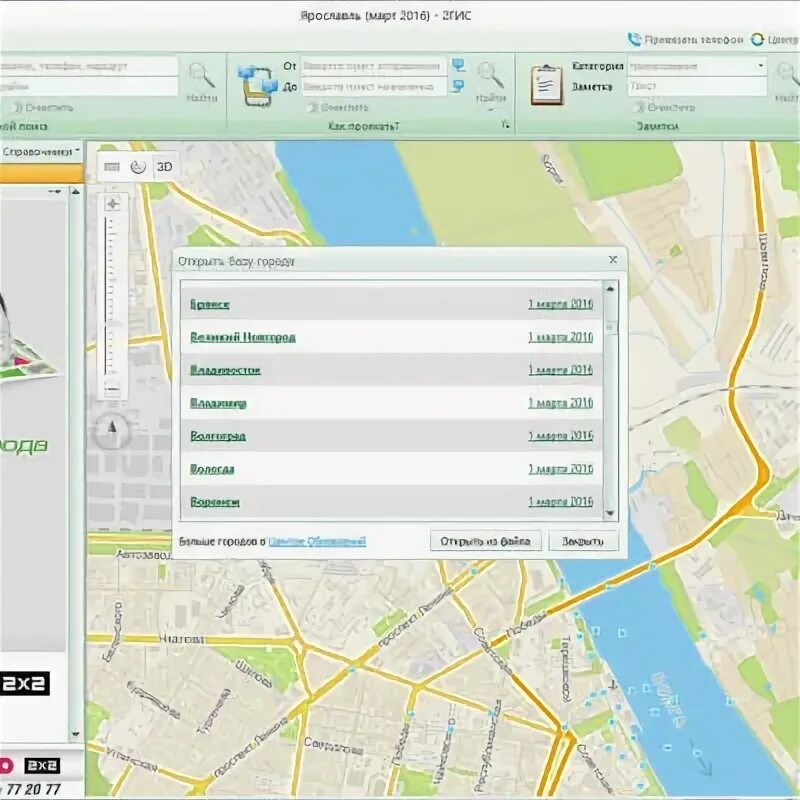
Task: Click the left panel scroll down arrow
Action: [x=76, y=734]
